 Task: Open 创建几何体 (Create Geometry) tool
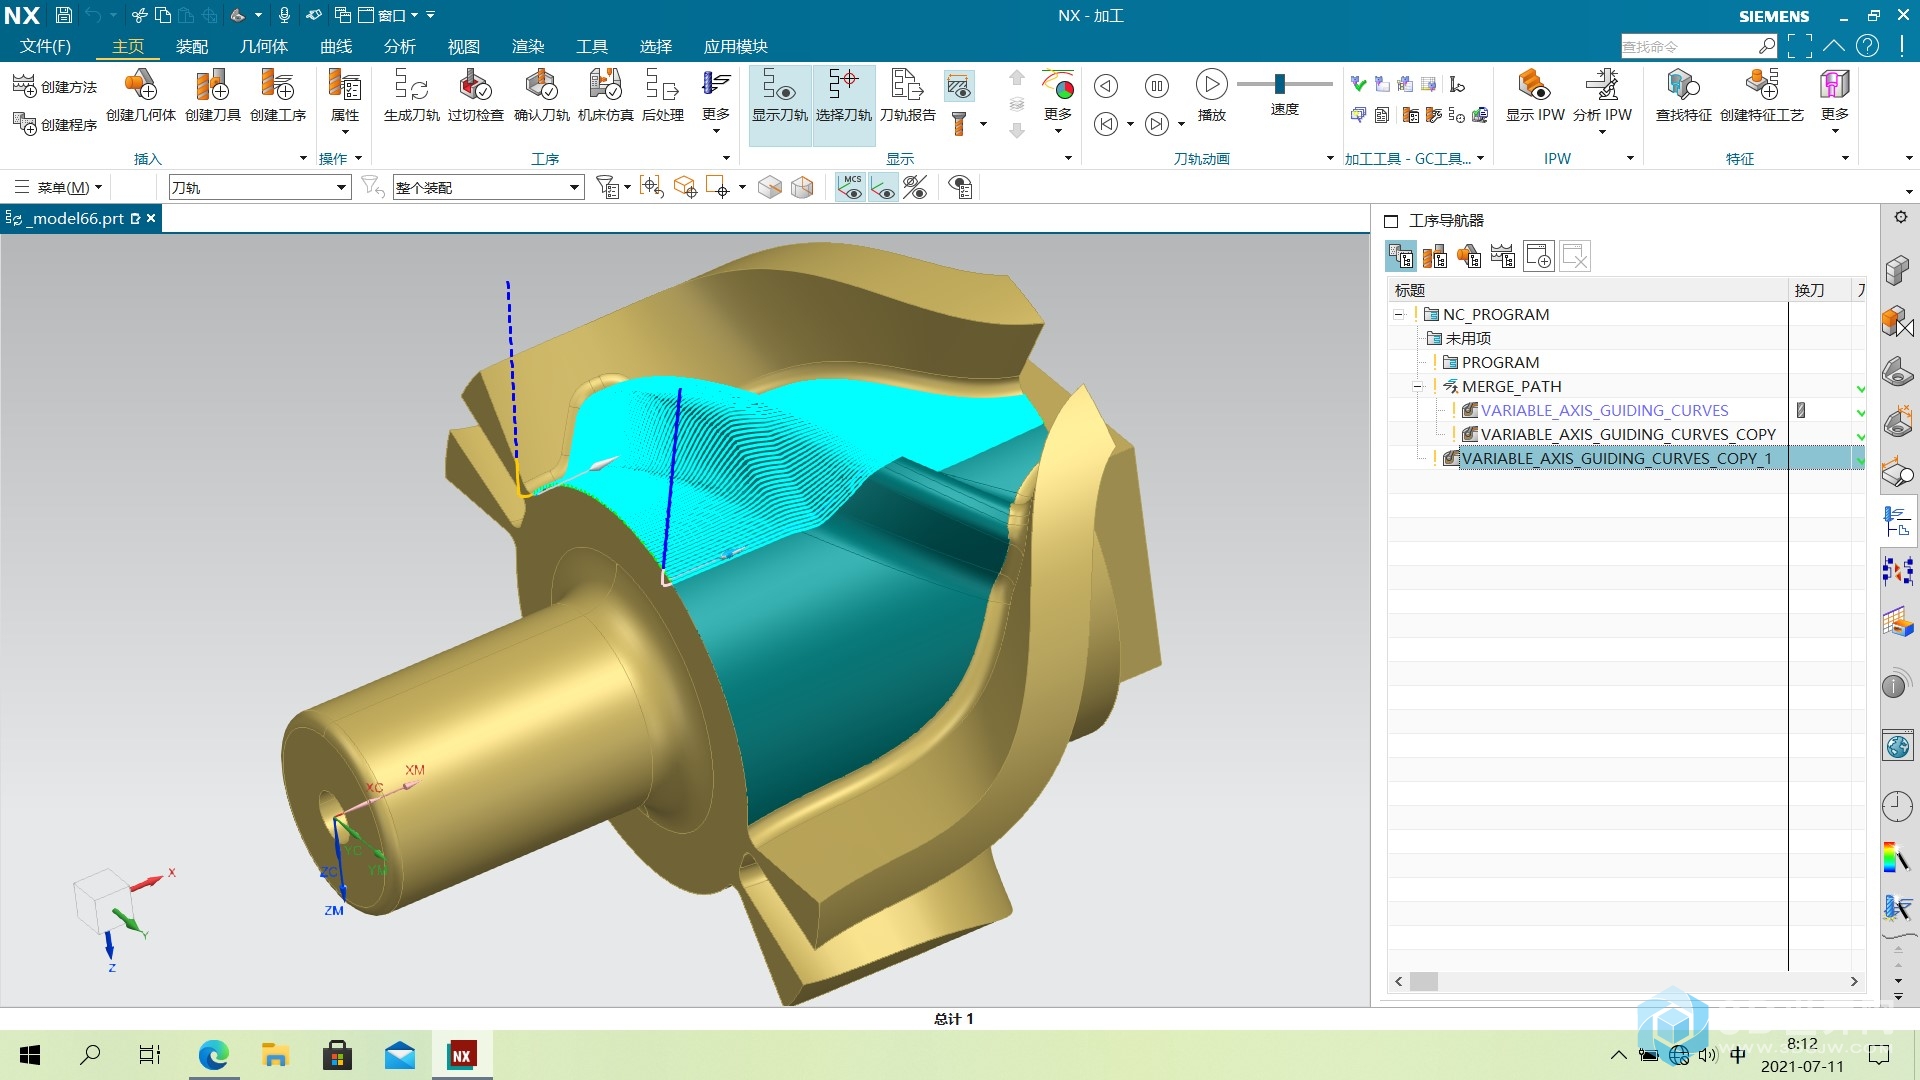click(141, 96)
